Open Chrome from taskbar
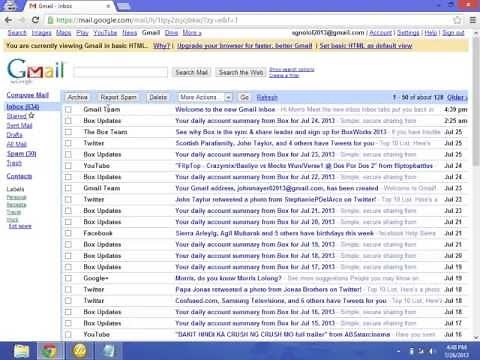480x360 pixels. pos(49,351)
